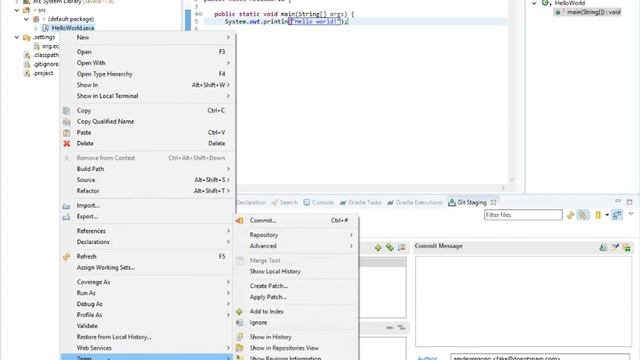Click the remove all from index icon
The image size is (640, 360).
point(402,328)
